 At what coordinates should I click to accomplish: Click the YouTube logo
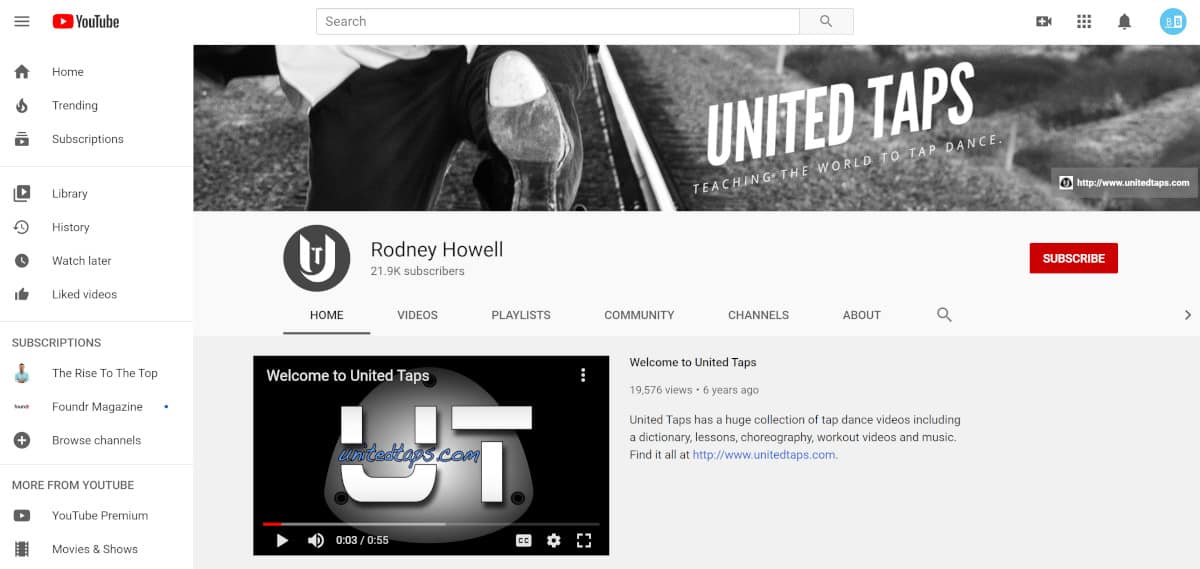pos(86,21)
